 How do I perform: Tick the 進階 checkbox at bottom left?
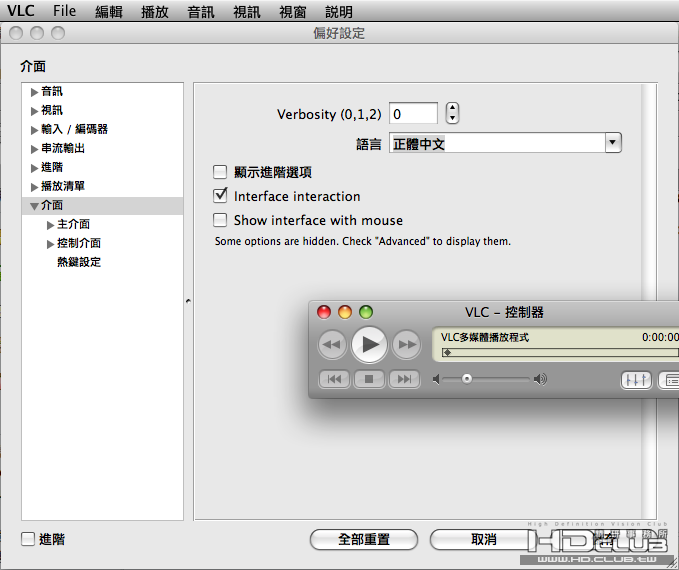28,539
